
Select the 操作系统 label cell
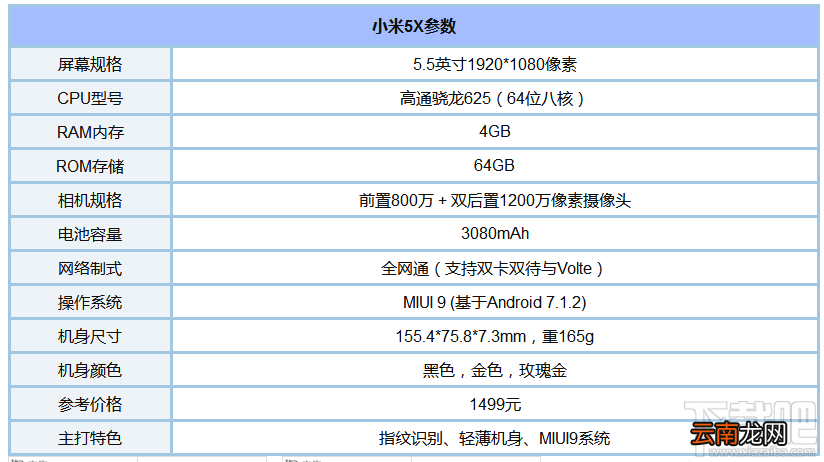(90, 302)
